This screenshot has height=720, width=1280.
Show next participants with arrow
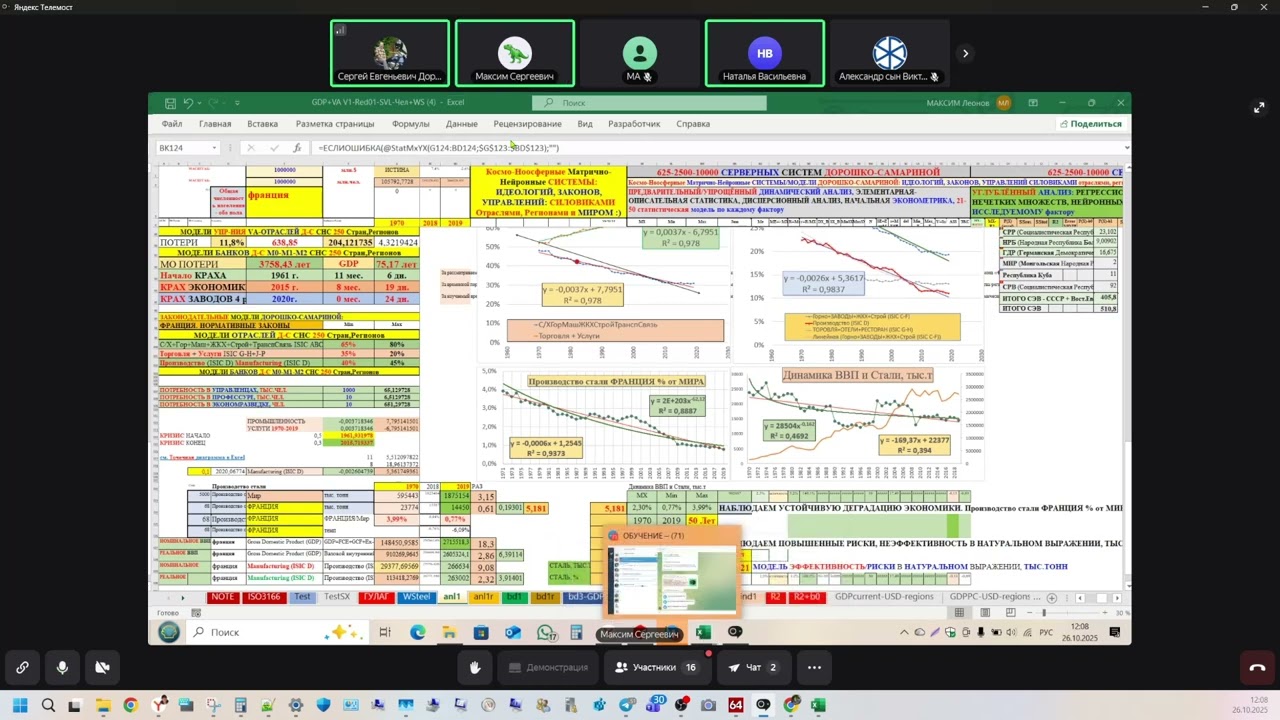(965, 54)
